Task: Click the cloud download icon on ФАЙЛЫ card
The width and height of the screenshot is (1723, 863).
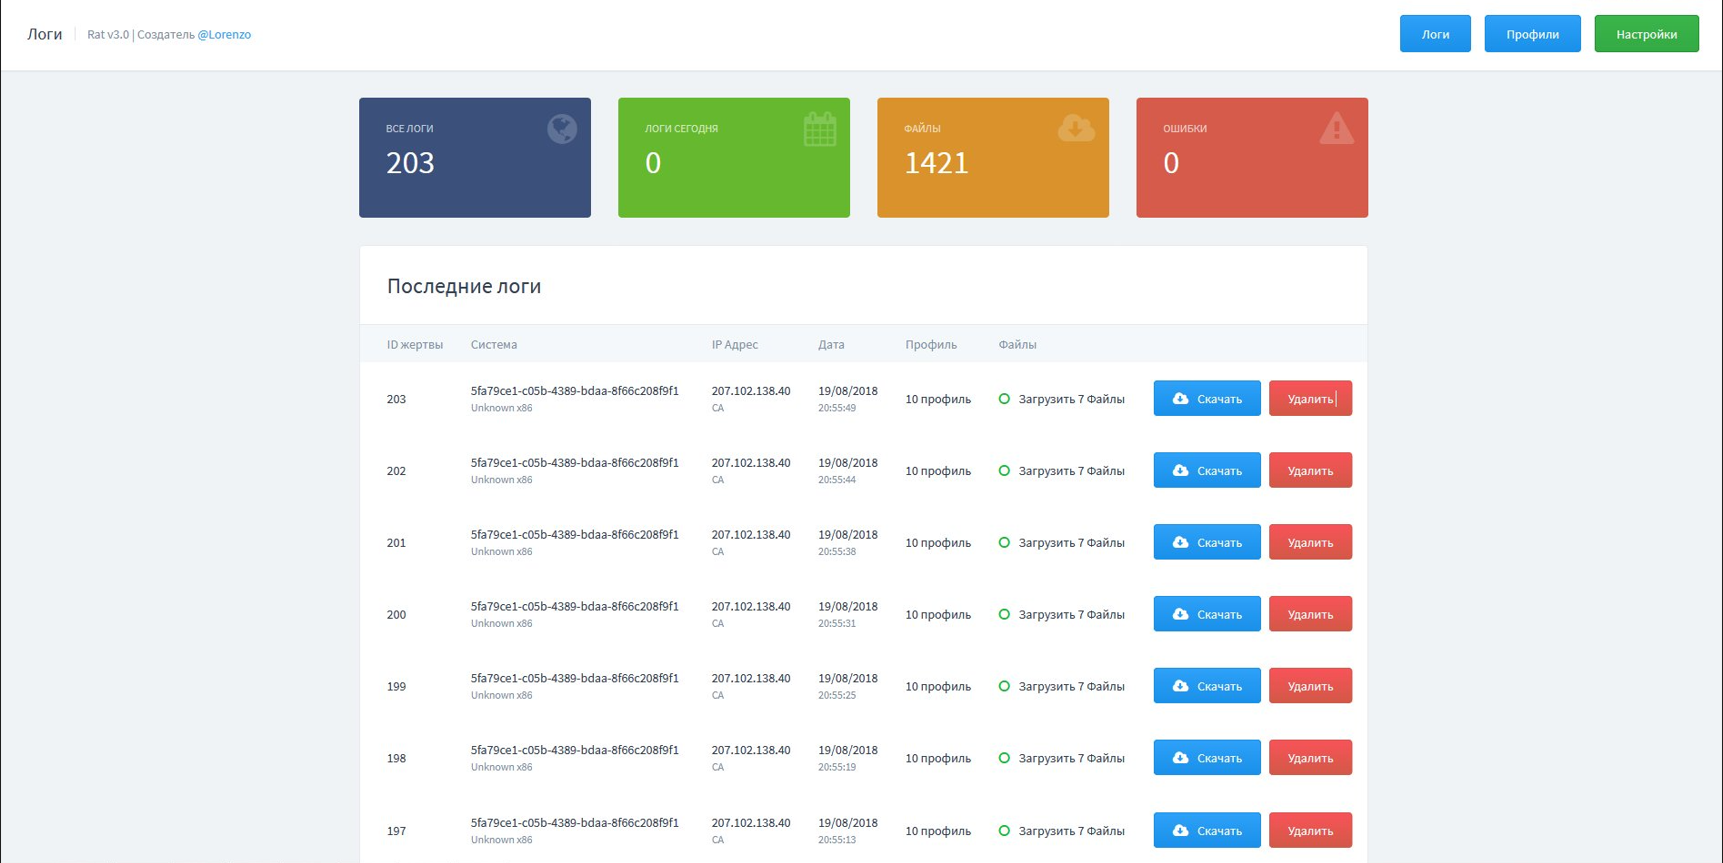Action: (1076, 128)
